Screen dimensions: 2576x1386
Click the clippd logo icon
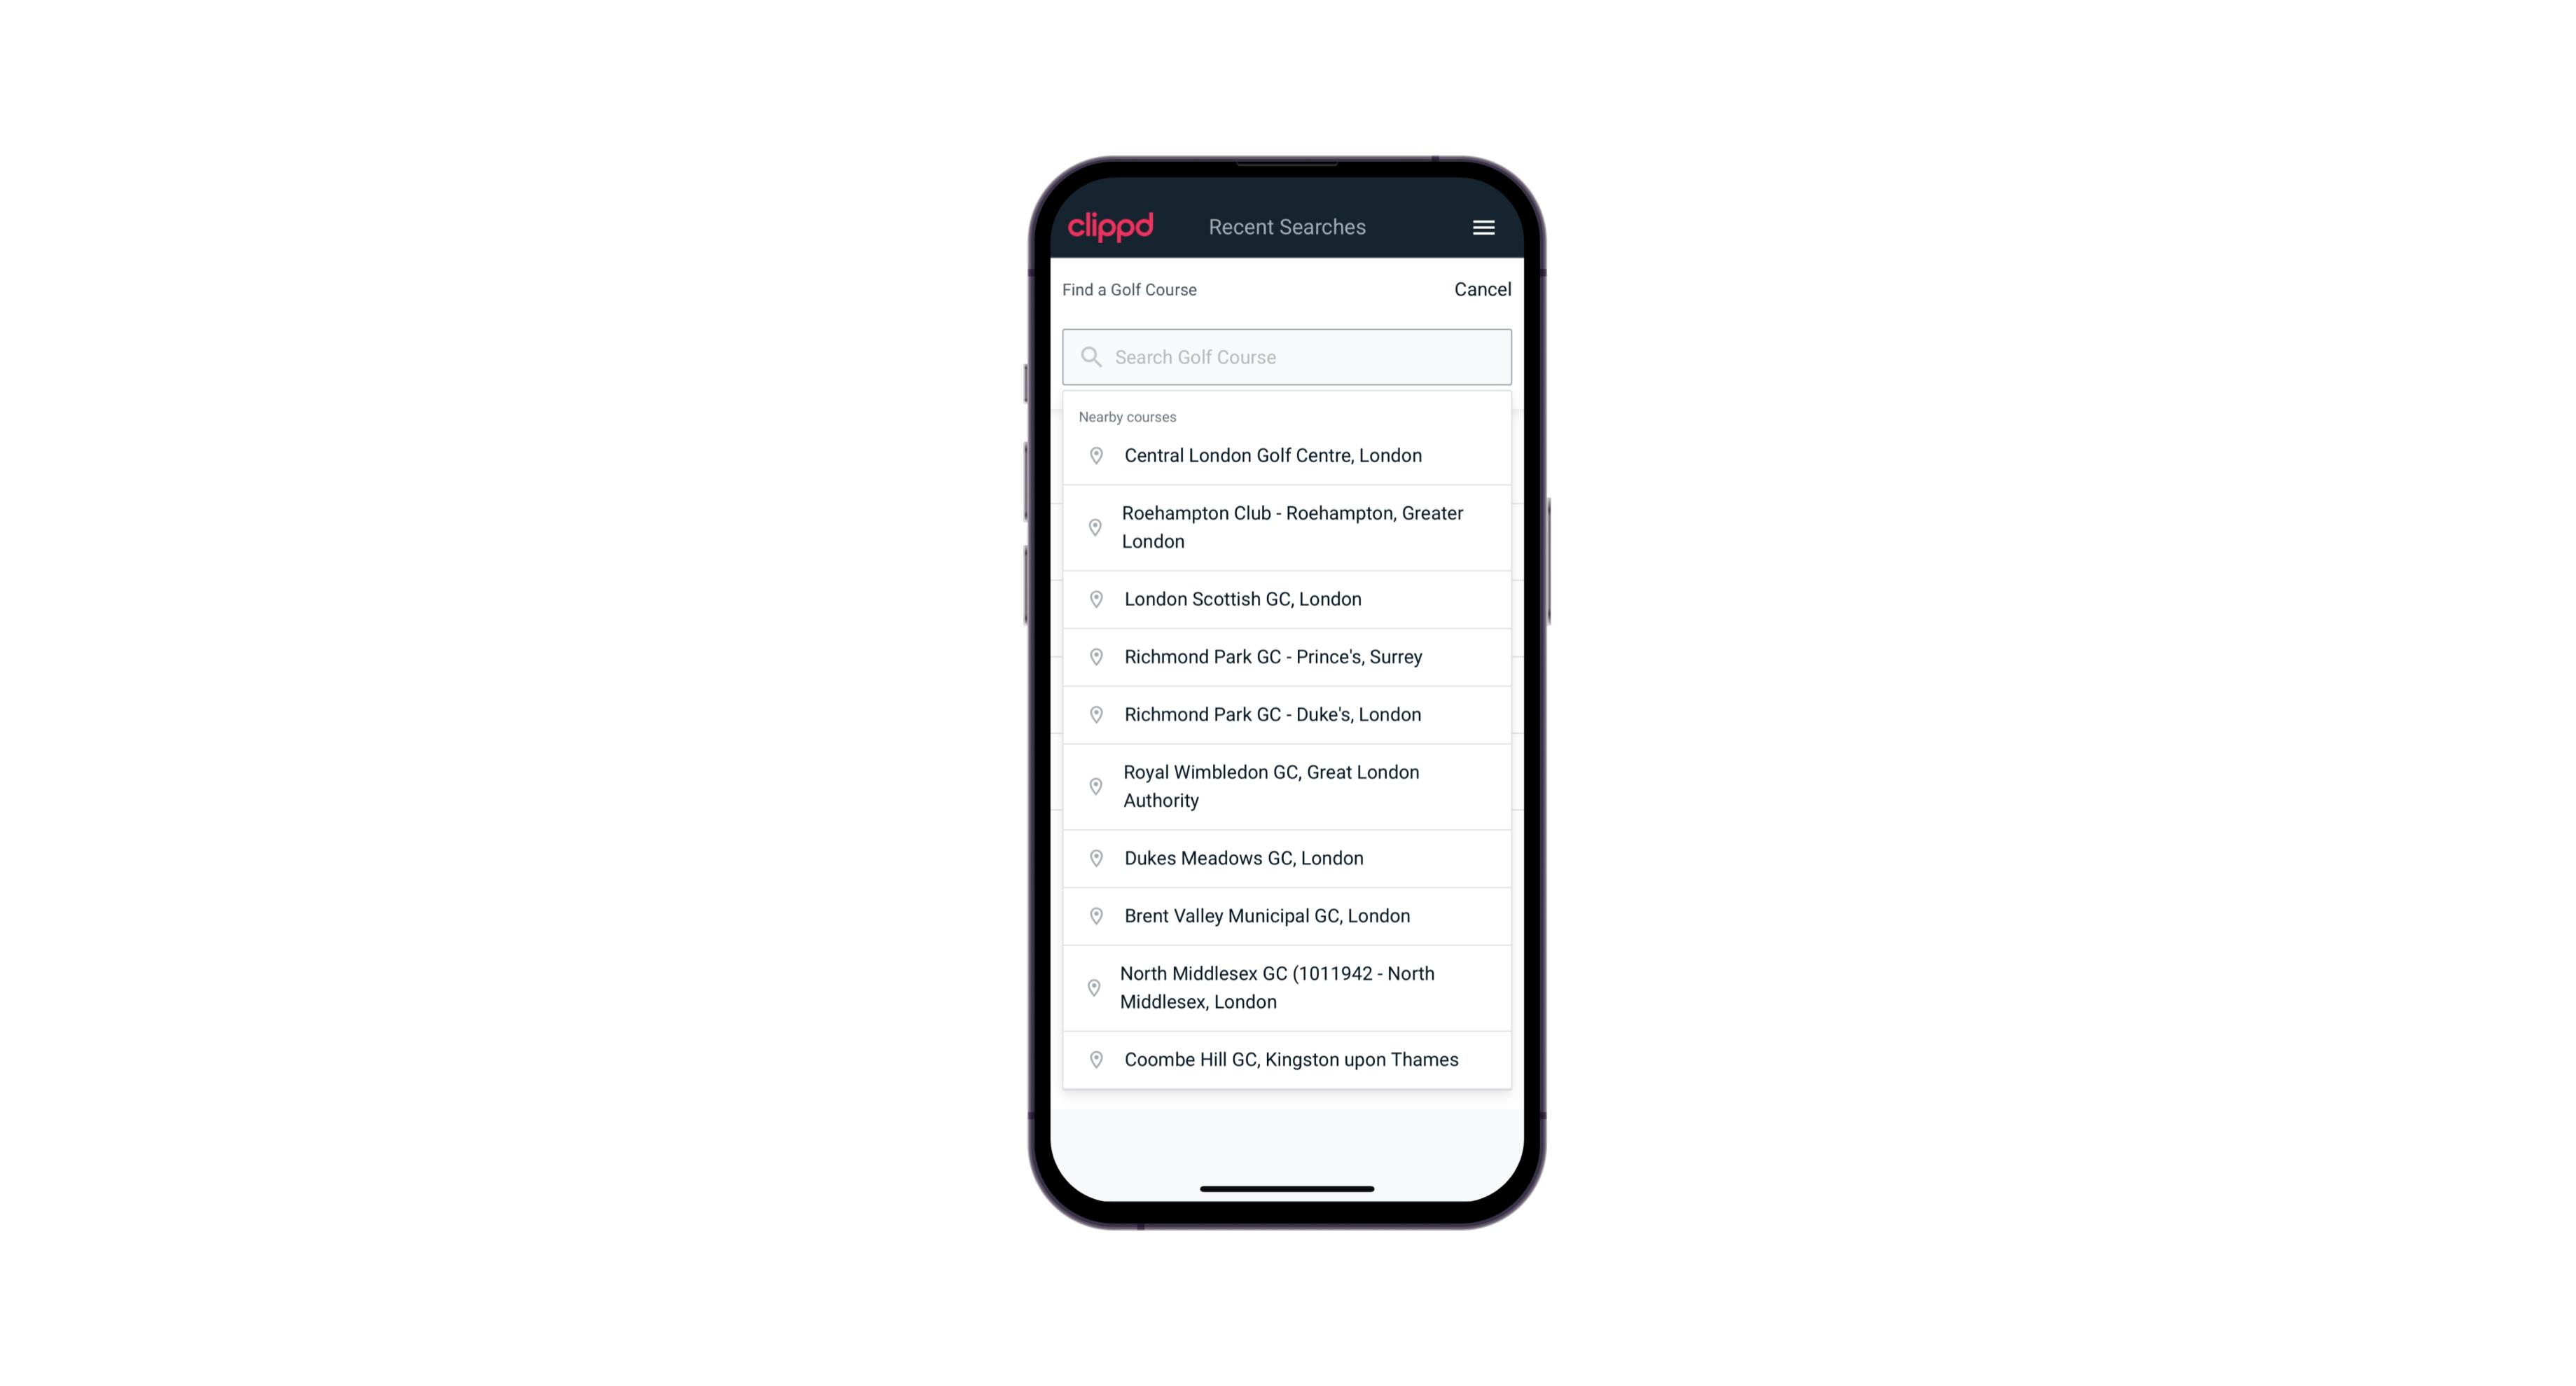(x=1112, y=227)
